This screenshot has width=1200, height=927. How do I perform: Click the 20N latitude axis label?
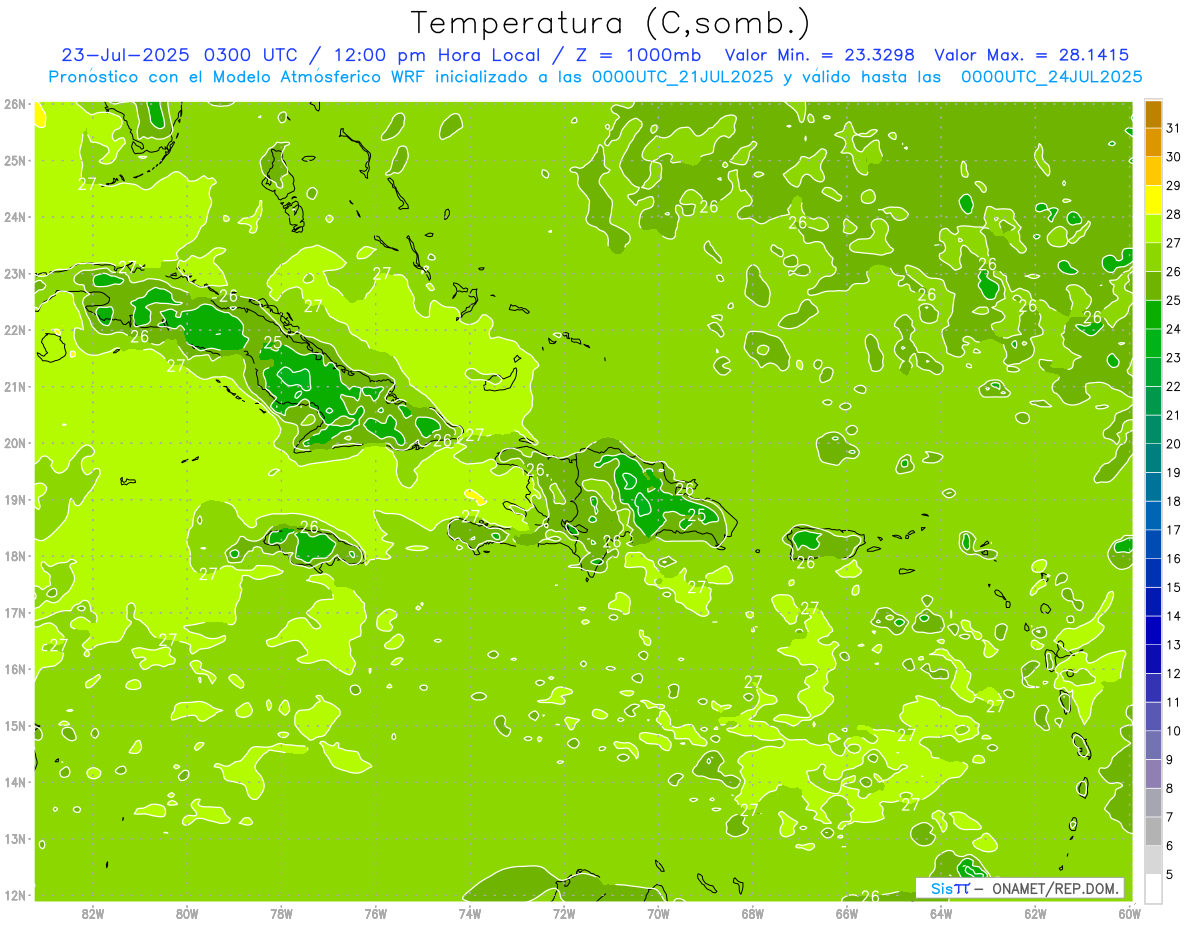[15, 443]
